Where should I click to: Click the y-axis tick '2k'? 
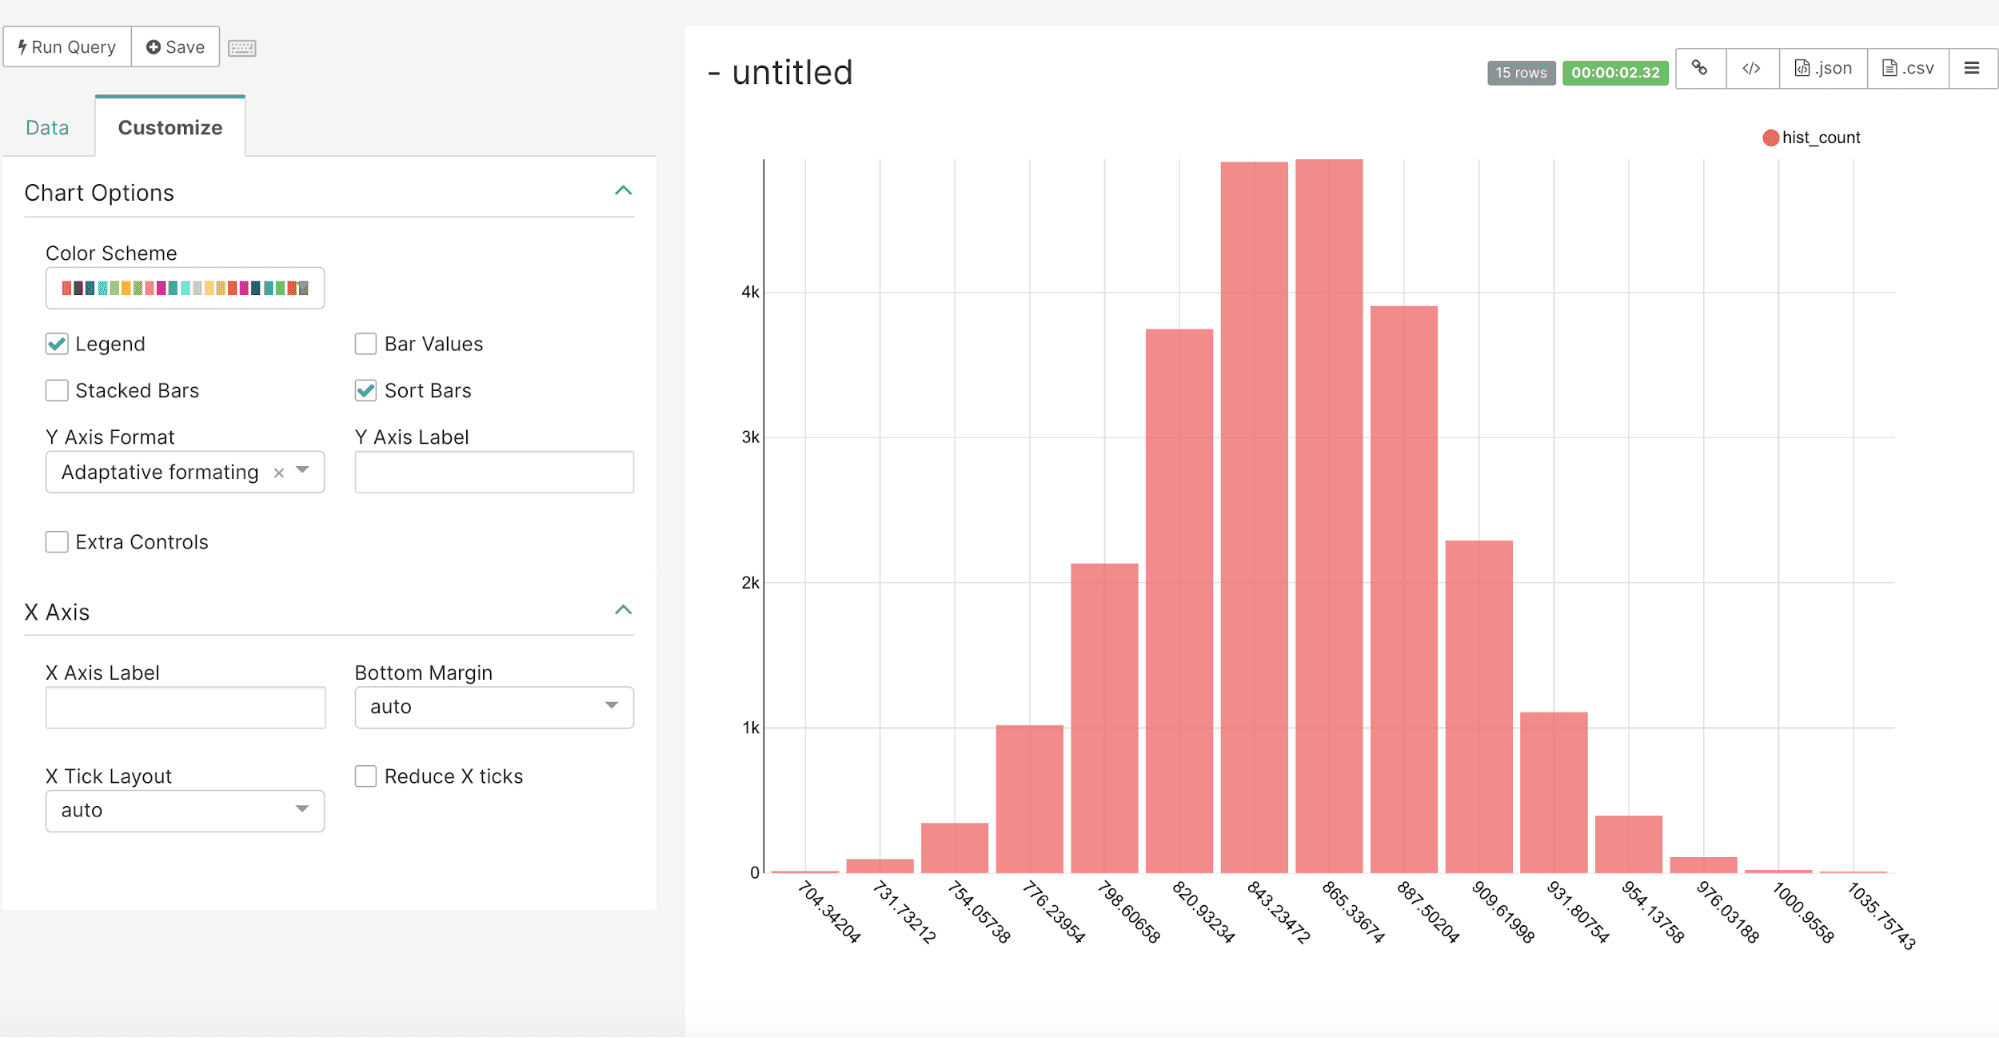[x=750, y=583]
